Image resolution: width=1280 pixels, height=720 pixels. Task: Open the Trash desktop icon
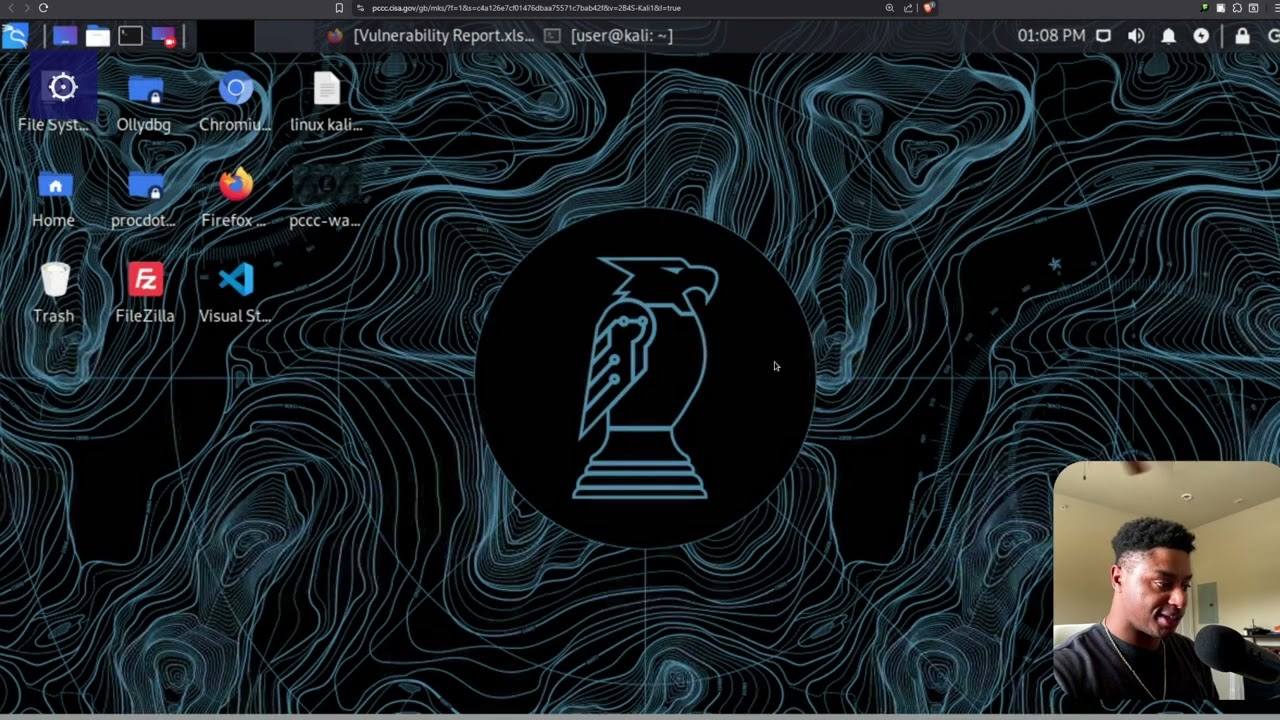pos(53,293)
